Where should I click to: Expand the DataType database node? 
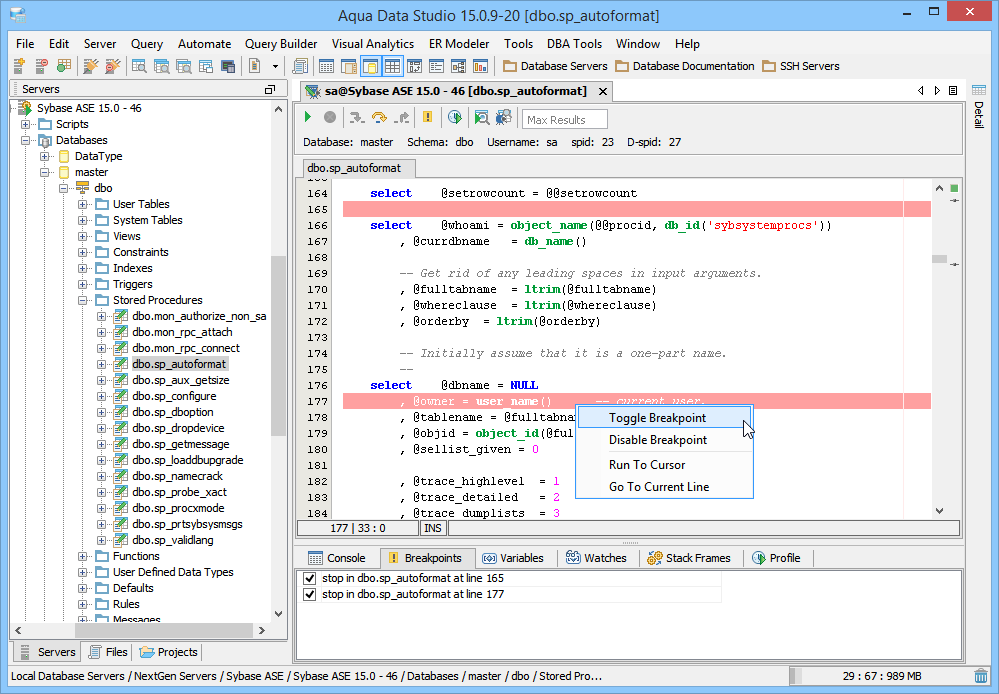46,156
